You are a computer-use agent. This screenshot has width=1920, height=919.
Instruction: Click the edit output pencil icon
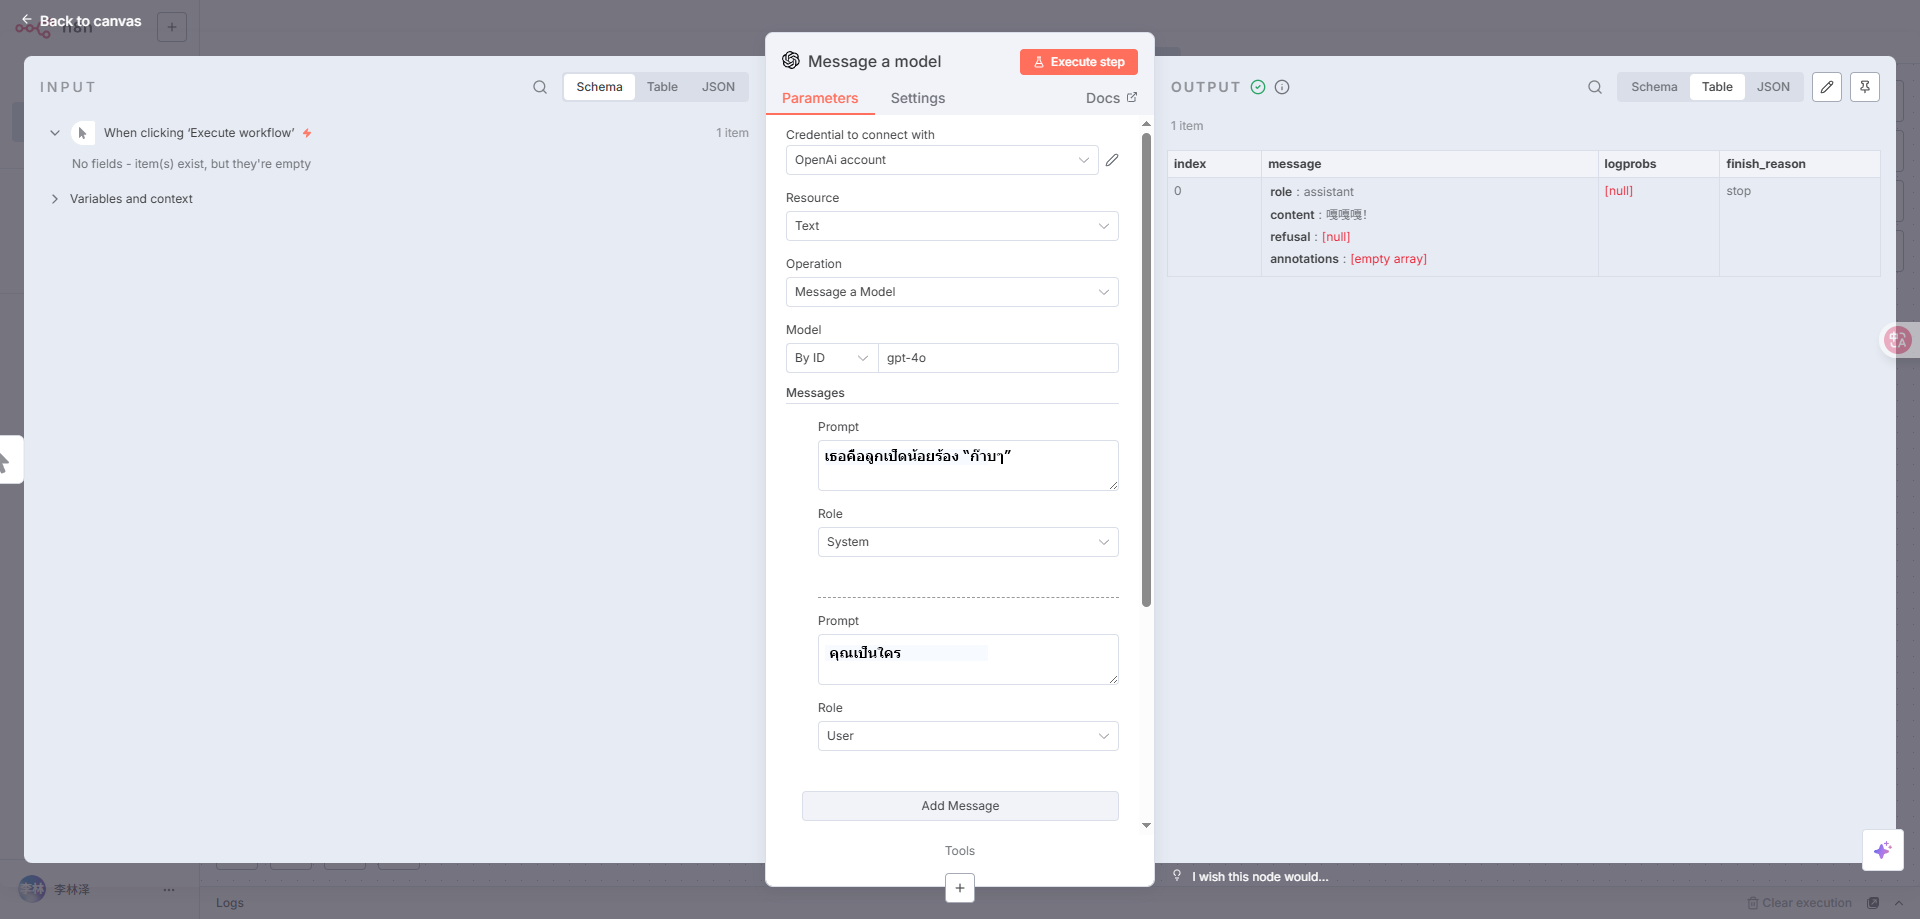pos(1827,87)
